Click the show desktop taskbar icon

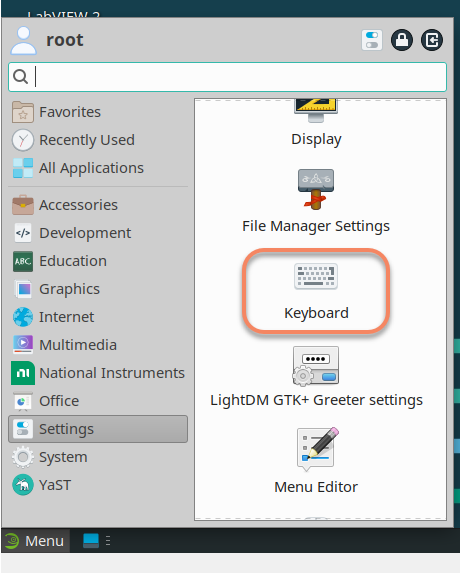[x=91, y=540]
